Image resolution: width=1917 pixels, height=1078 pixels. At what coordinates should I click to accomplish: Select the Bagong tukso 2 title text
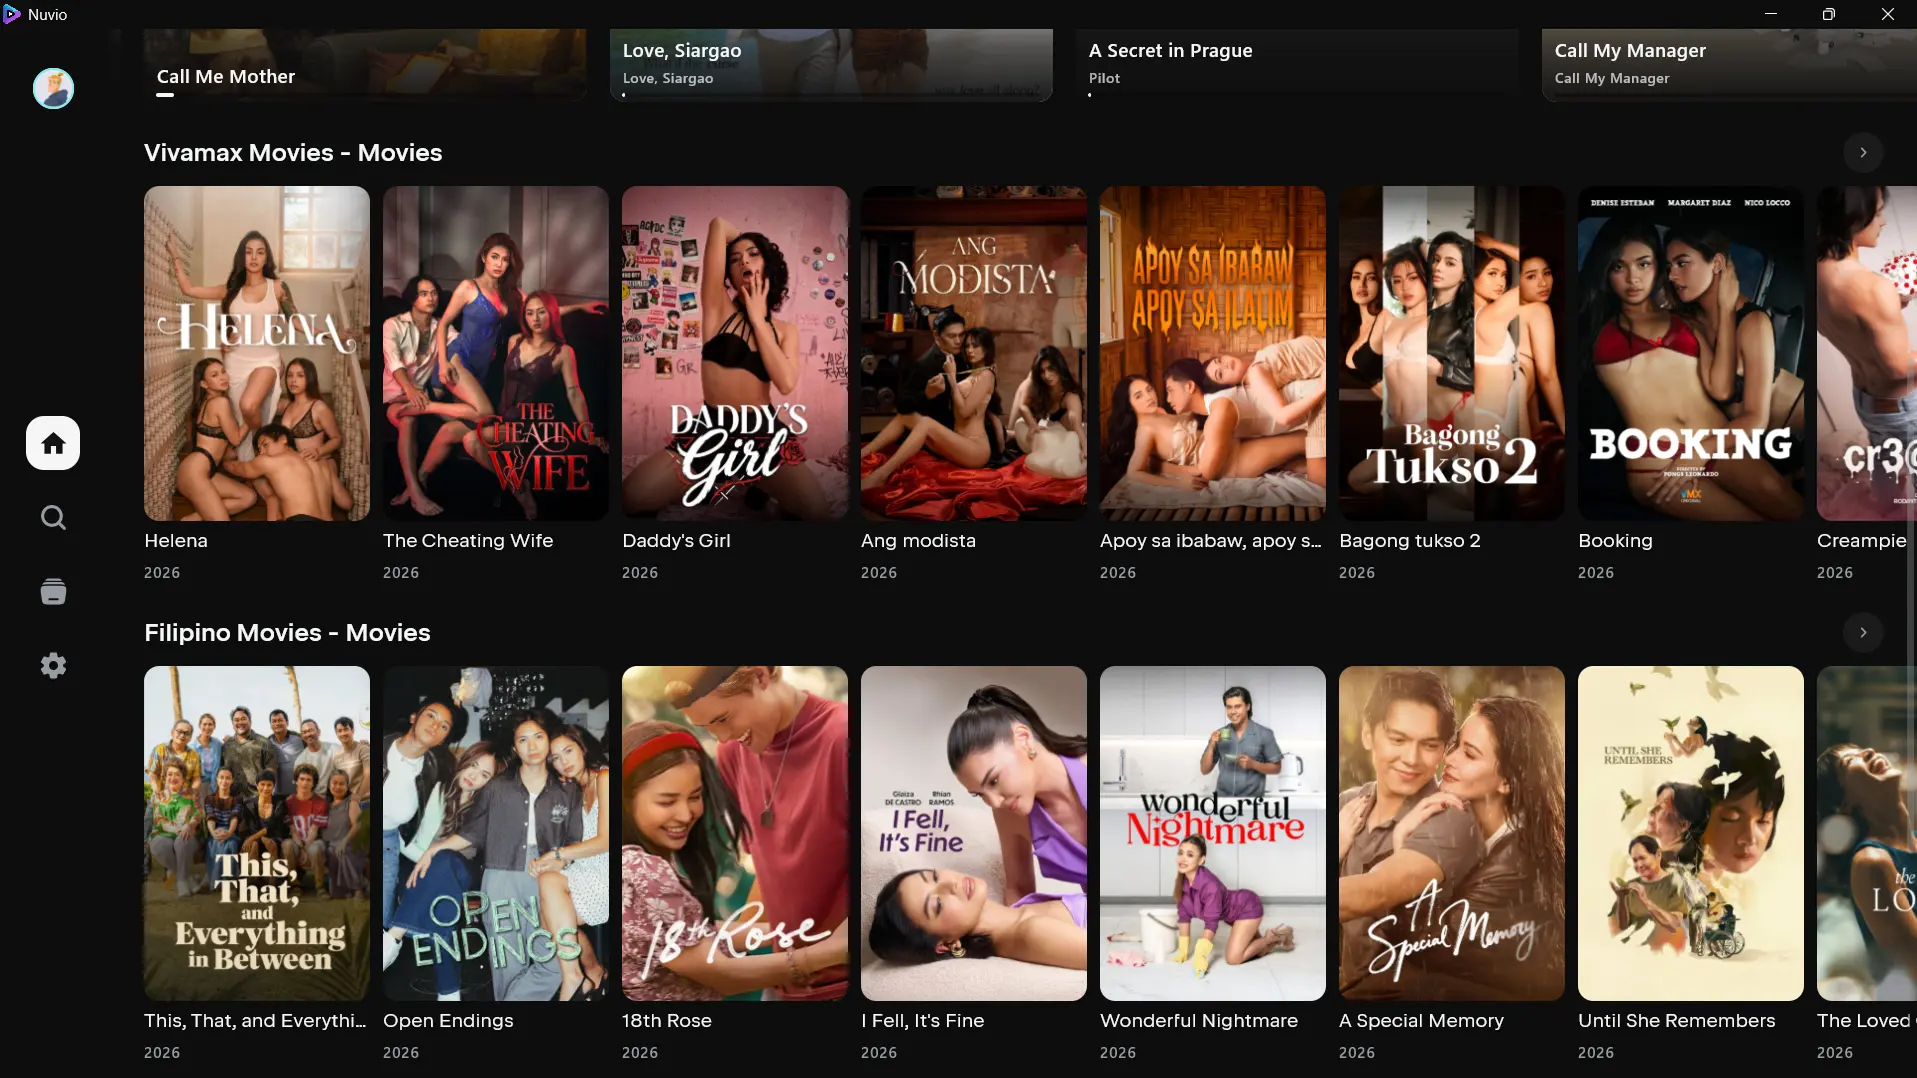click(1410, 541)
